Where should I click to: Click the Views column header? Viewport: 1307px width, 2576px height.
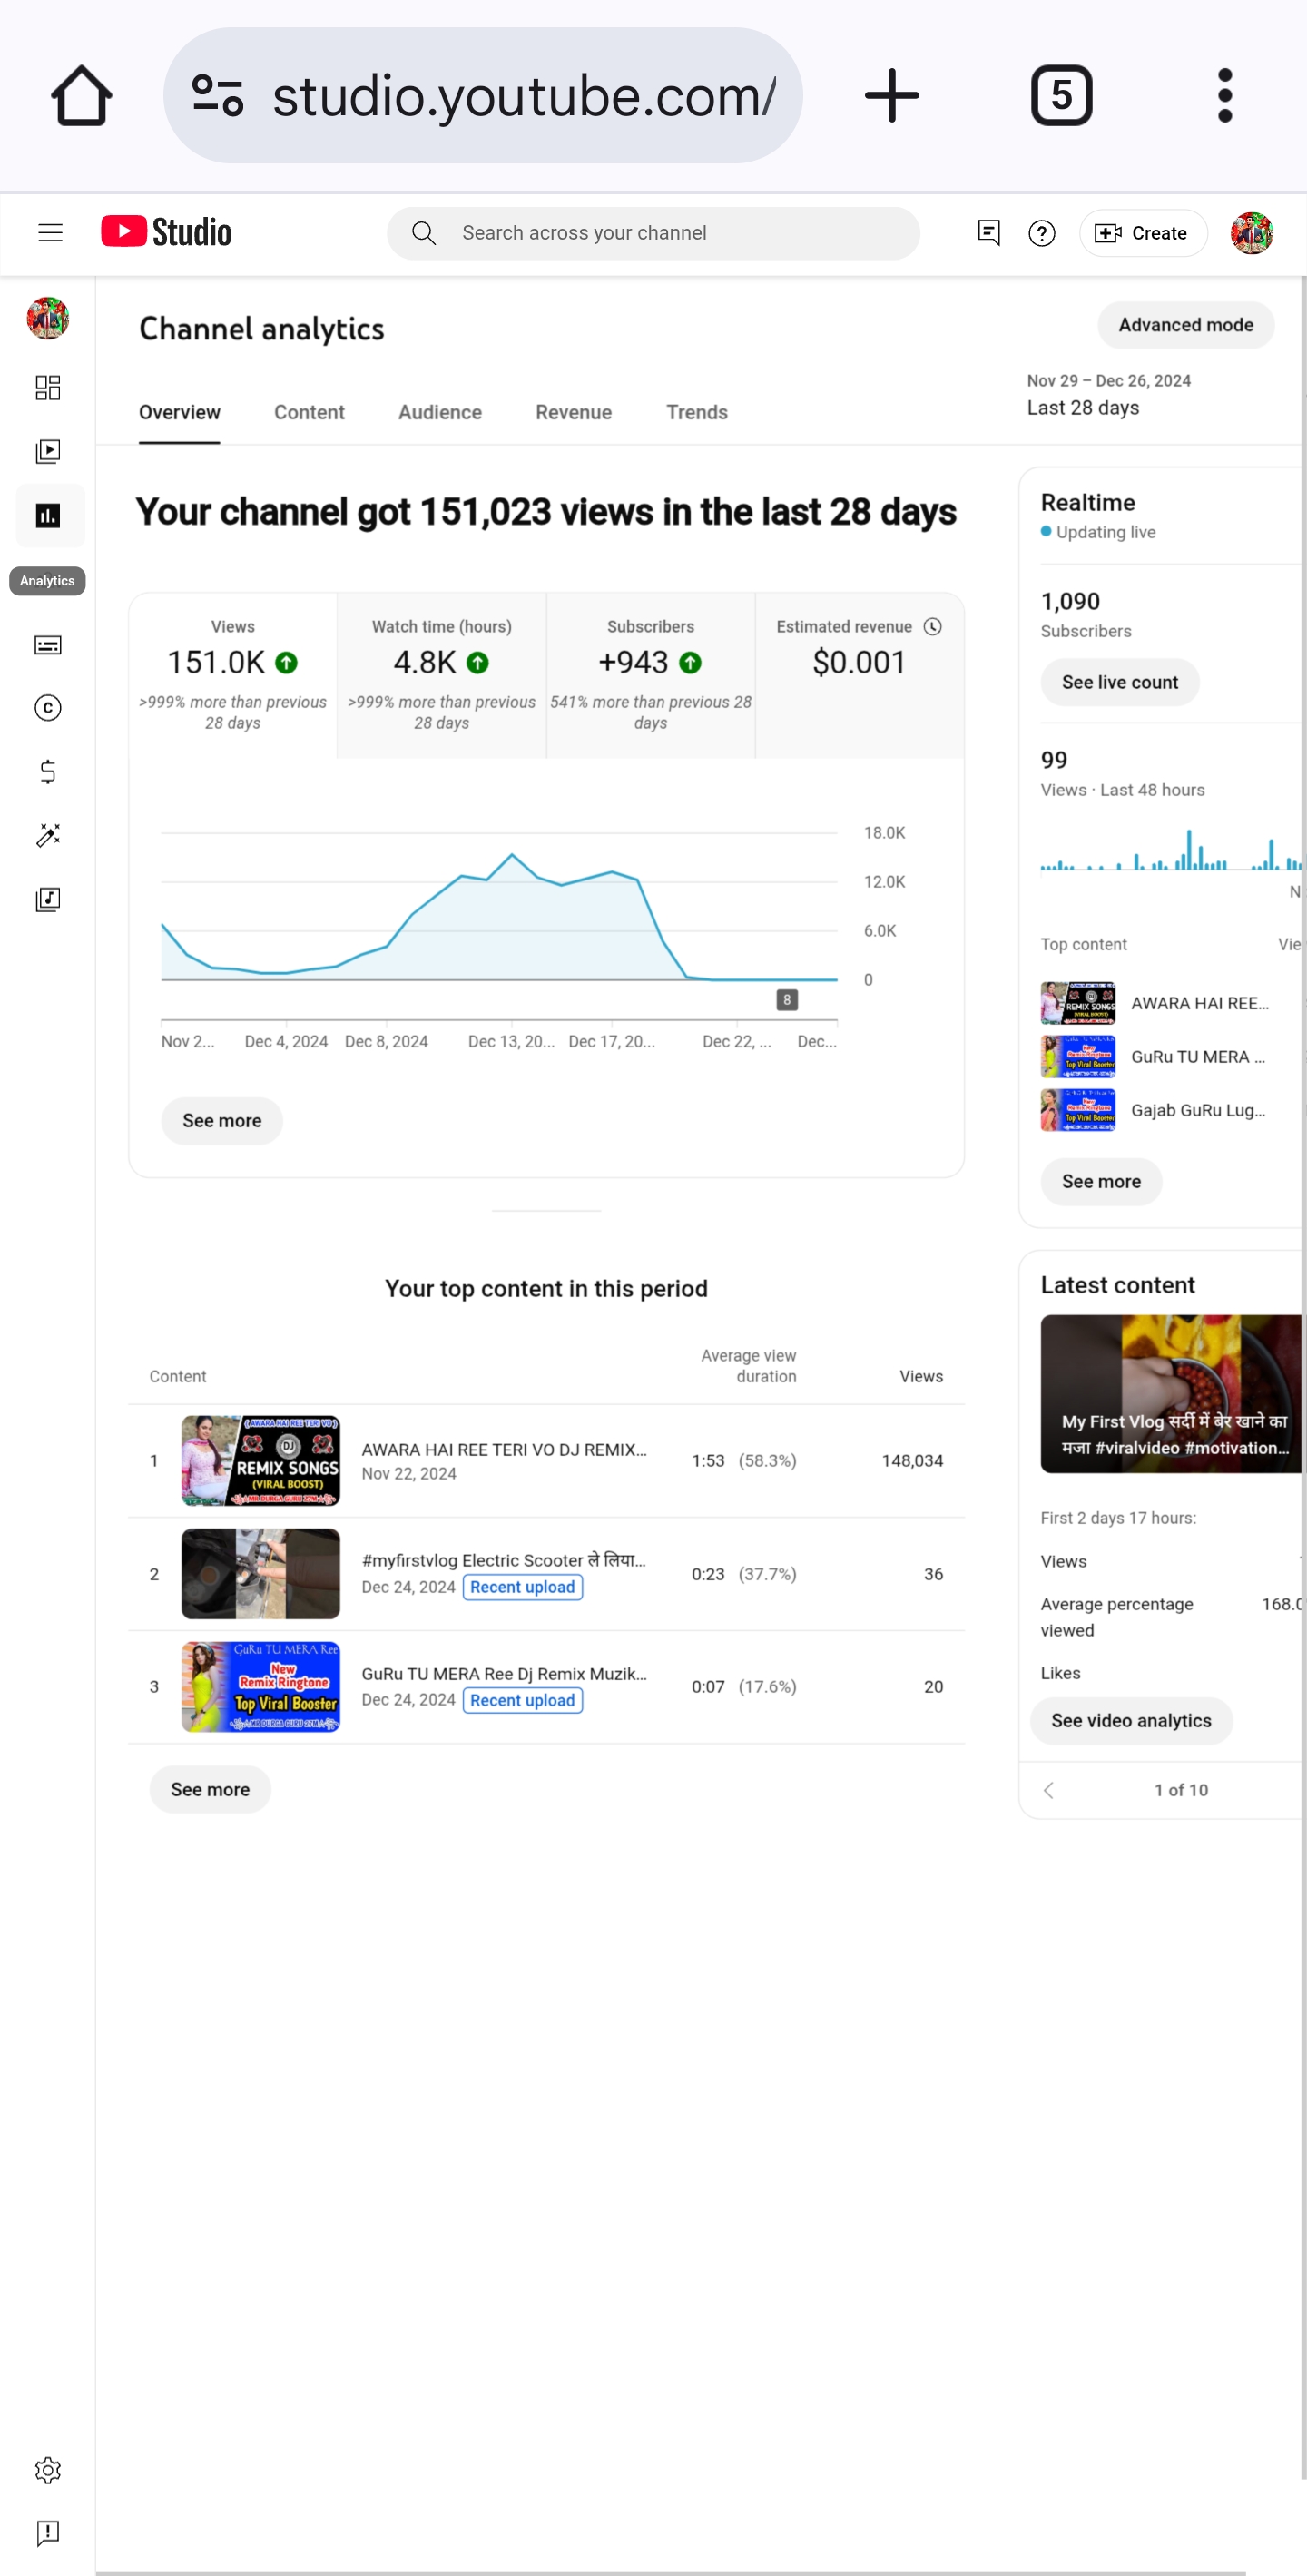click(921, 1377)
